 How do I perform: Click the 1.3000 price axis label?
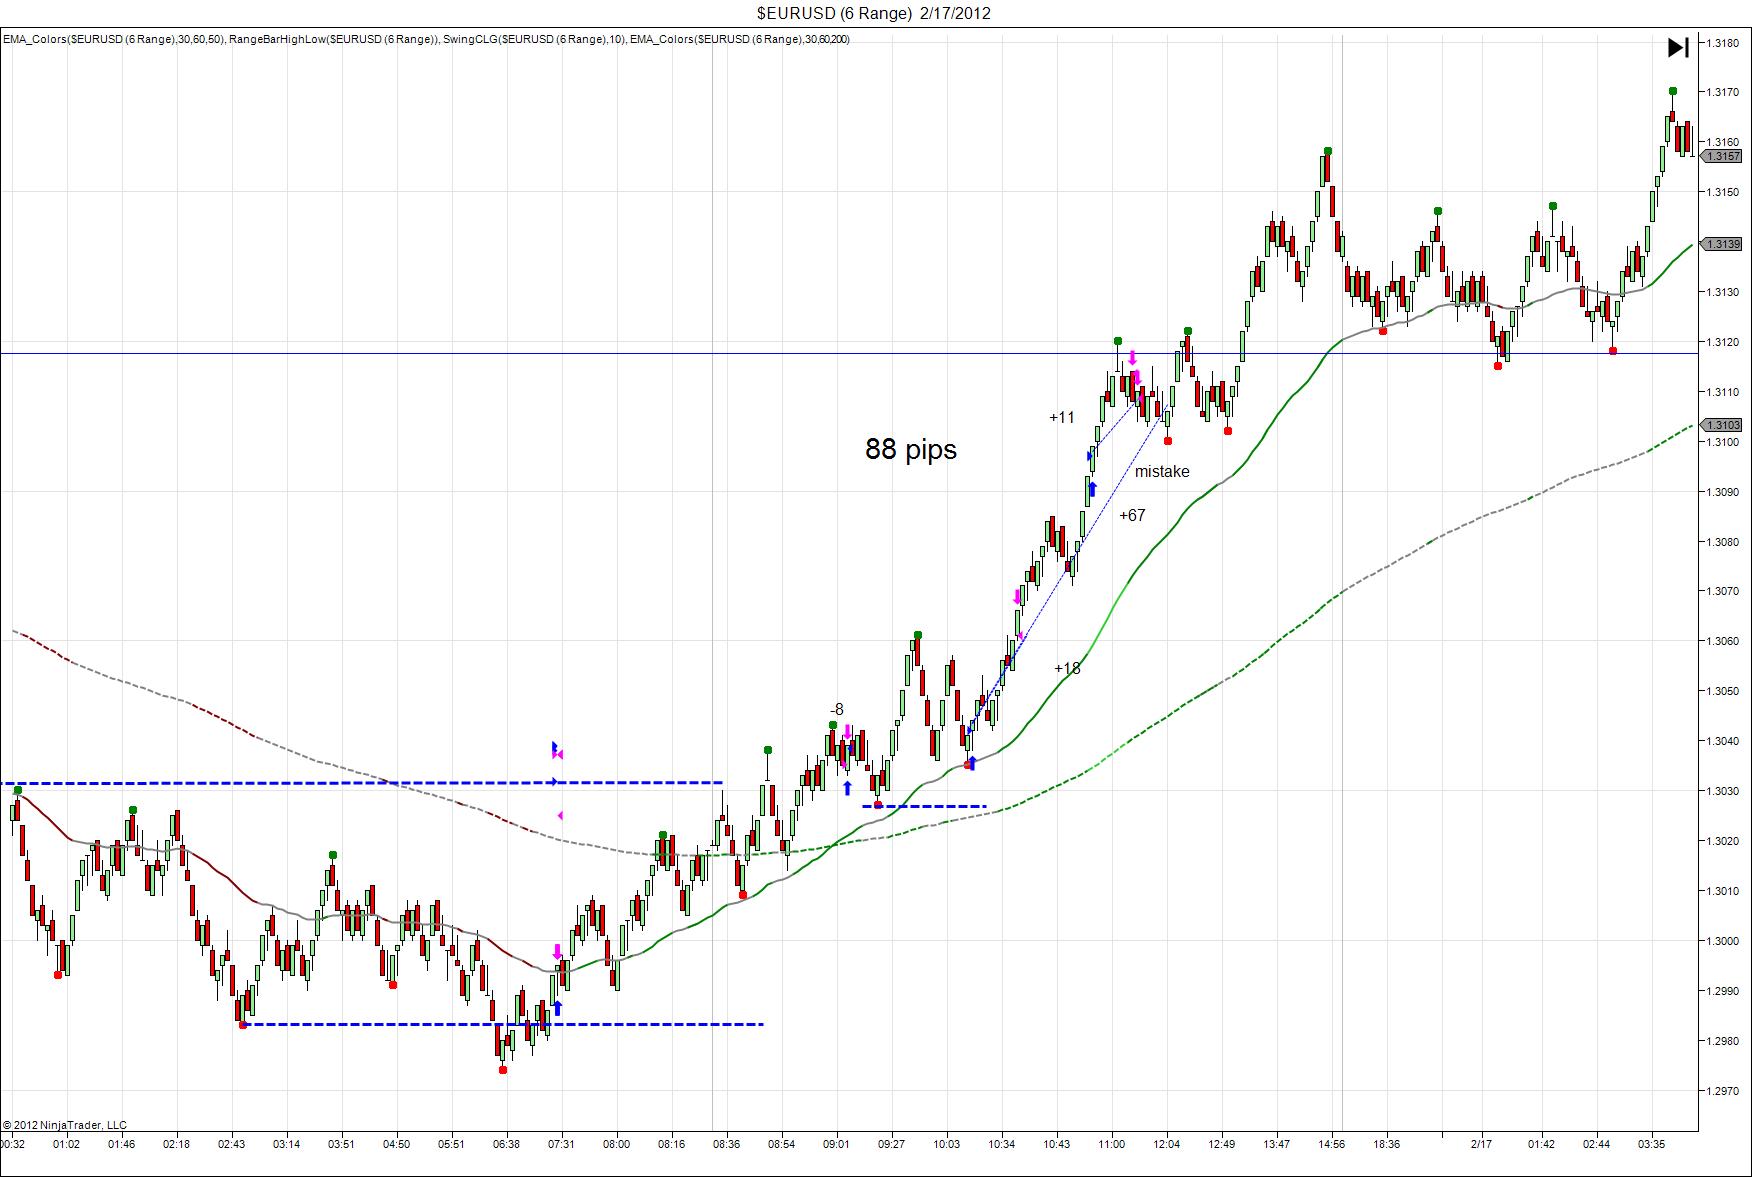coord(1724,941)
